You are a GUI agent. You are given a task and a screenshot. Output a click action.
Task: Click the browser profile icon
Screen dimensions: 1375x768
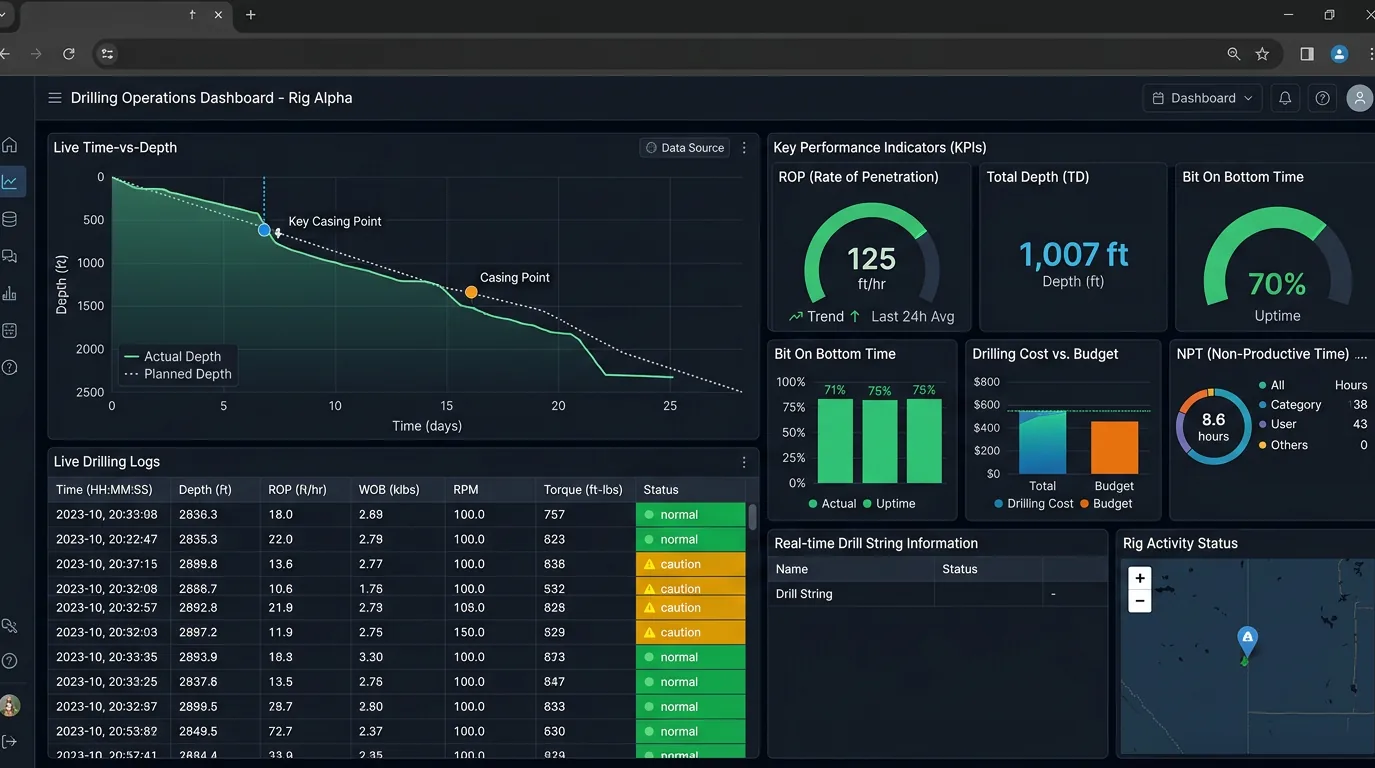click(1340, 54)
